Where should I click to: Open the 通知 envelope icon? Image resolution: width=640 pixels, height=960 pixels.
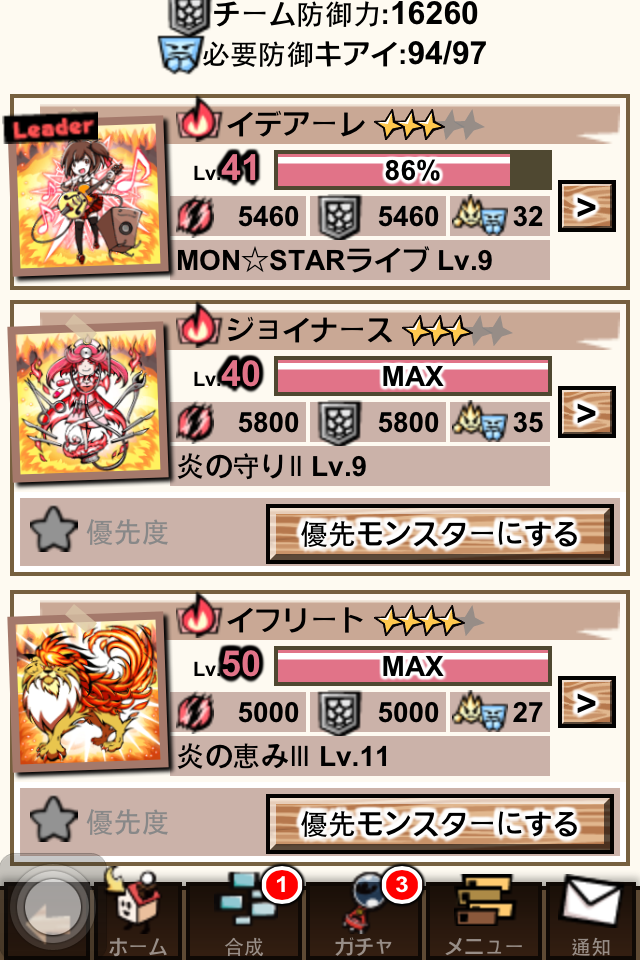tap(592, 917)
